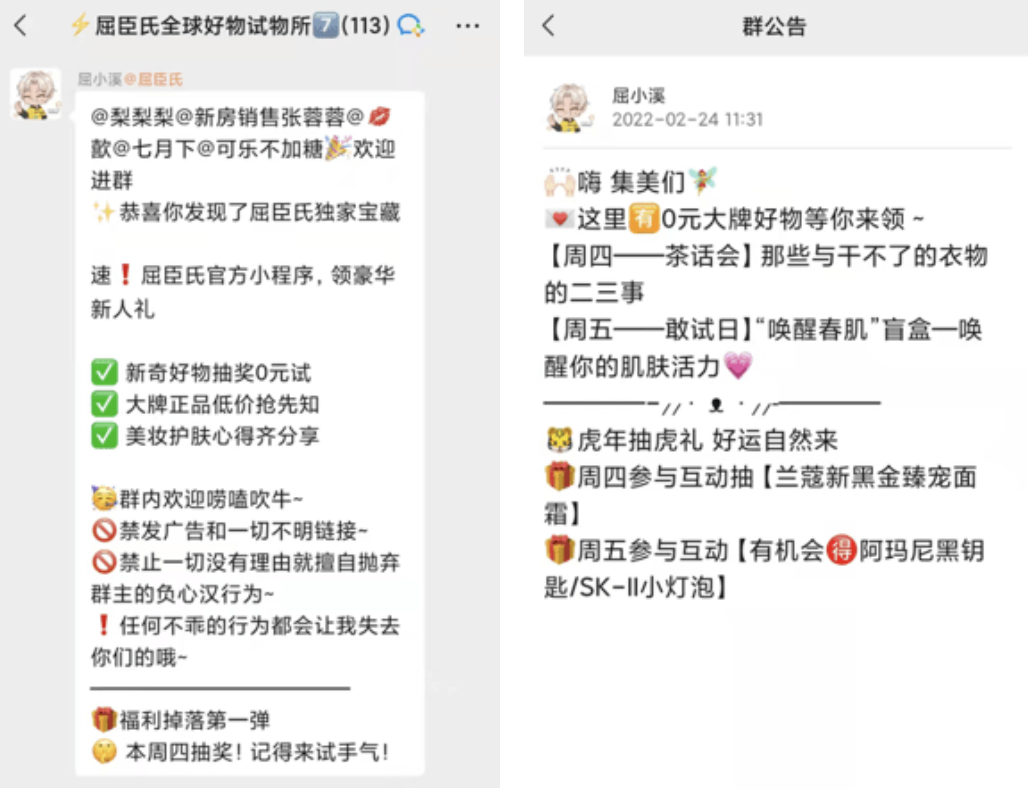Open 屈小溪's avatar in the chat message
Image resolution: width=1028 pixels, height=792 pixels.
click(x=36, y=94)
